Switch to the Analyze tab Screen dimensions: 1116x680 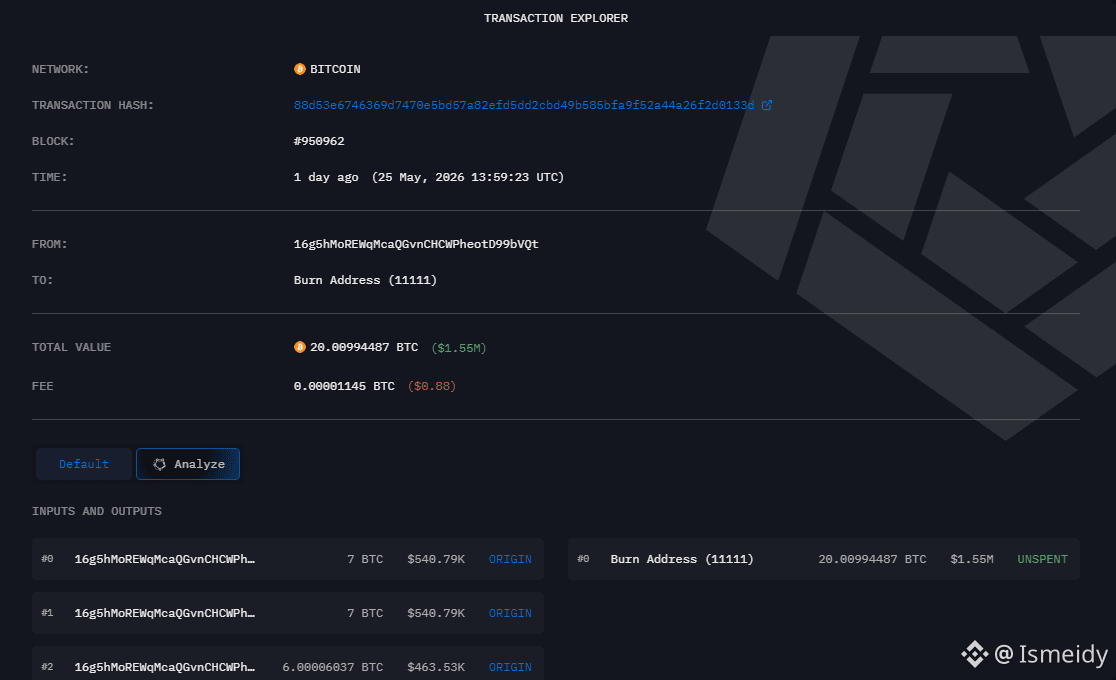(188, 464)
